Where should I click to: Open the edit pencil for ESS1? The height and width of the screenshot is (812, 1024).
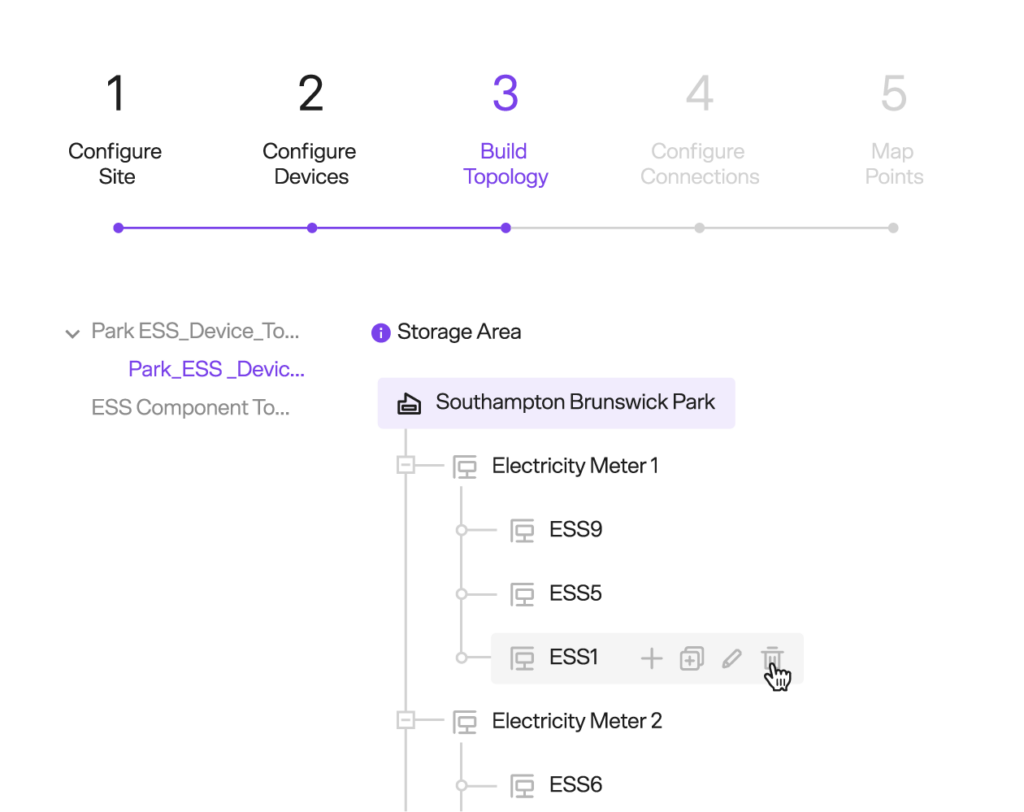[x=732, y=658]
